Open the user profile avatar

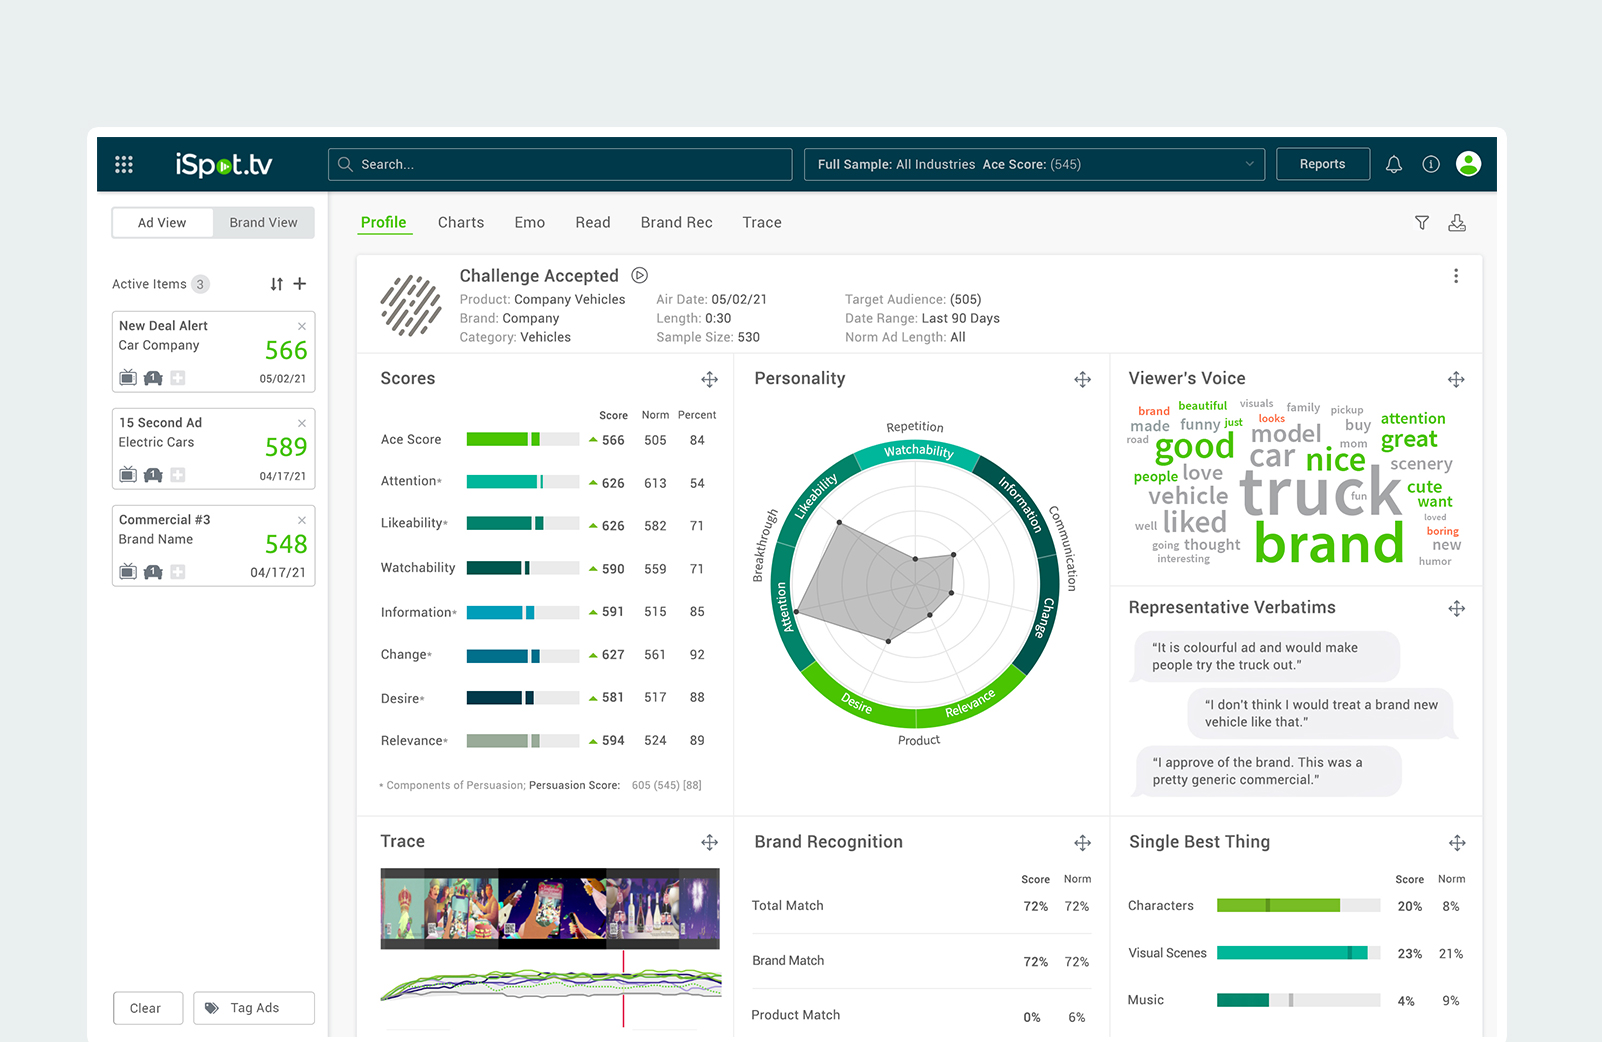coord(1468,164)
